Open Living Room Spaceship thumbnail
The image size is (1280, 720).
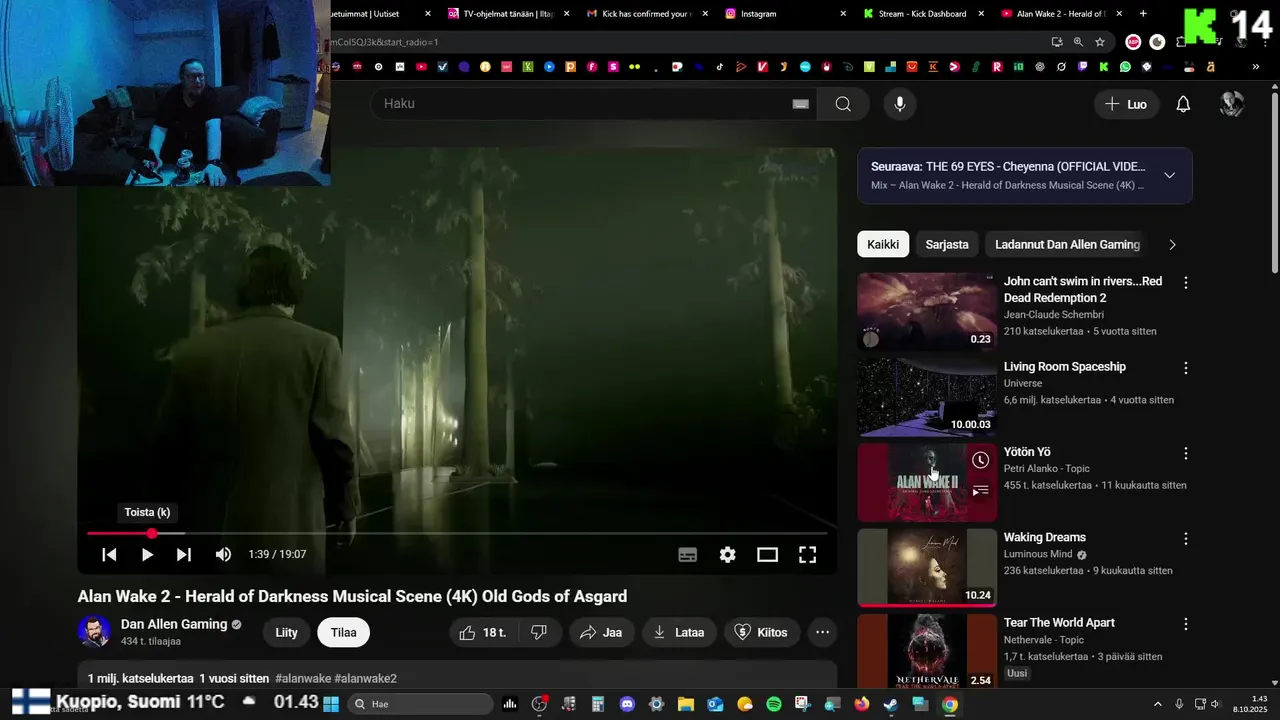[x=927, y=396]
